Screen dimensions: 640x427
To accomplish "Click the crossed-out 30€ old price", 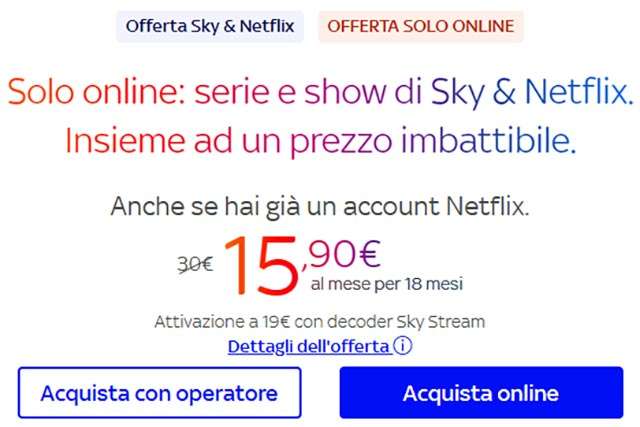I will (x=195, y=264).
